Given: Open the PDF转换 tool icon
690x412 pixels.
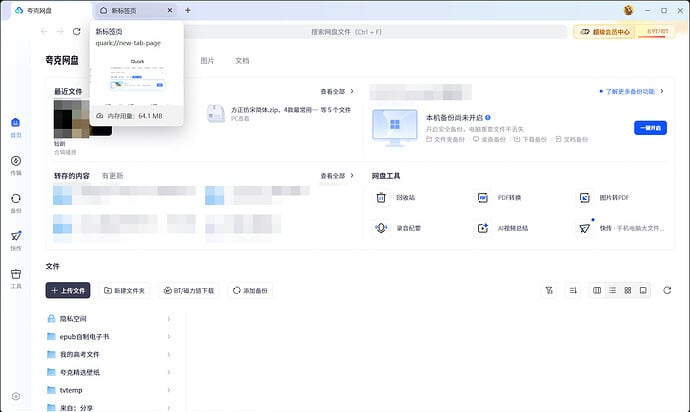Looking at the screenshot, I should 483,198.
